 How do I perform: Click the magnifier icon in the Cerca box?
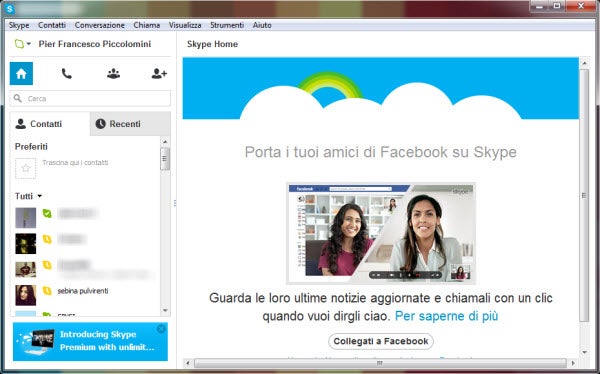(18, 98)
